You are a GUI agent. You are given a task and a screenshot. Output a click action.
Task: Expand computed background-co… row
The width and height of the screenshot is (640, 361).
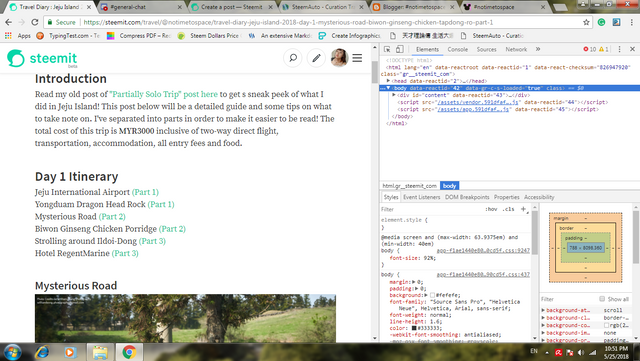tap(543, 325)
